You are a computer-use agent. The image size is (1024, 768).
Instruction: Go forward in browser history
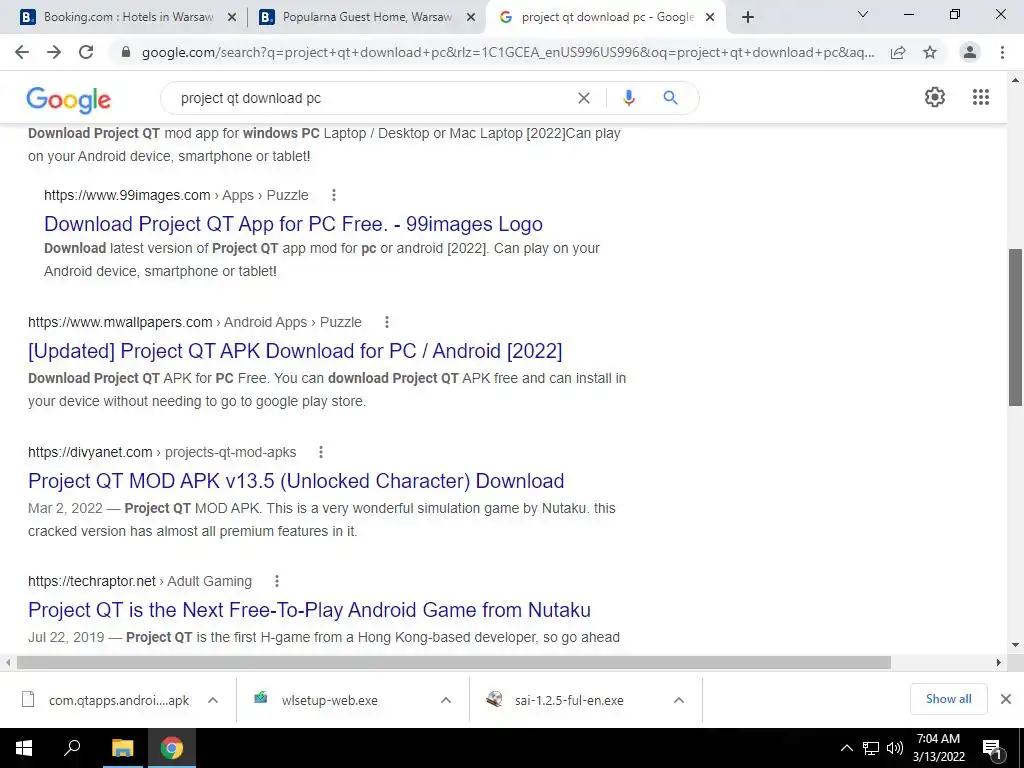click(54, 52)
